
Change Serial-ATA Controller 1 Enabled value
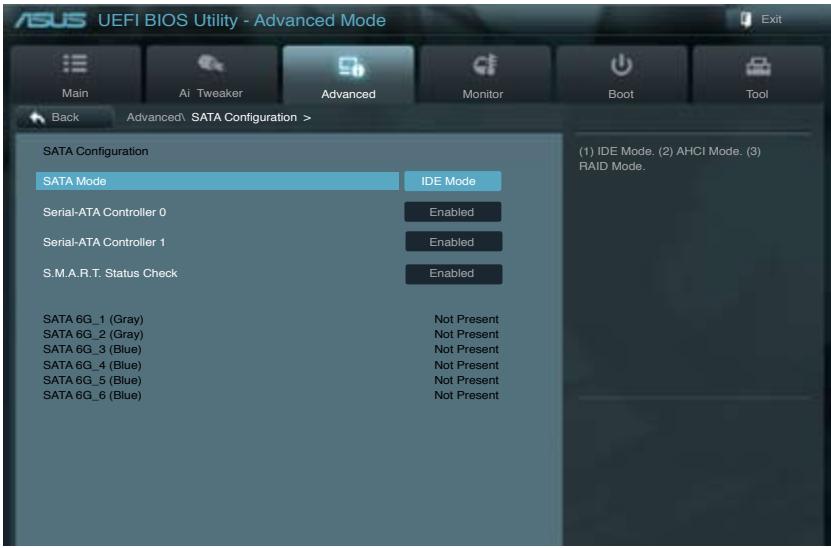[x=453, y=242]
